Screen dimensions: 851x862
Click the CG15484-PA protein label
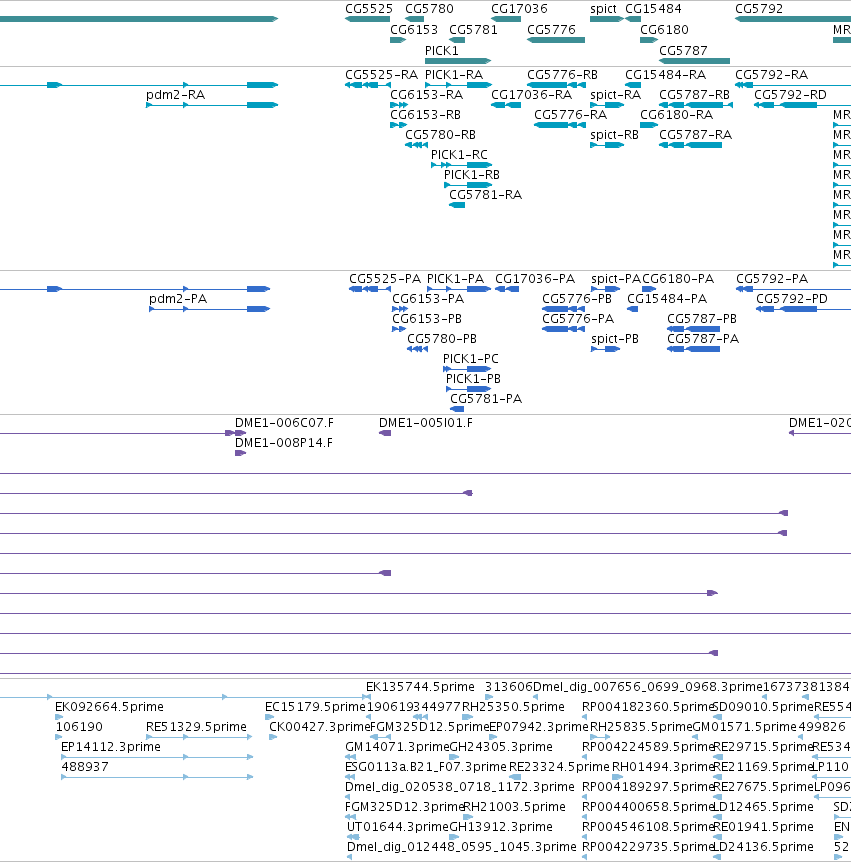[667, 299]
